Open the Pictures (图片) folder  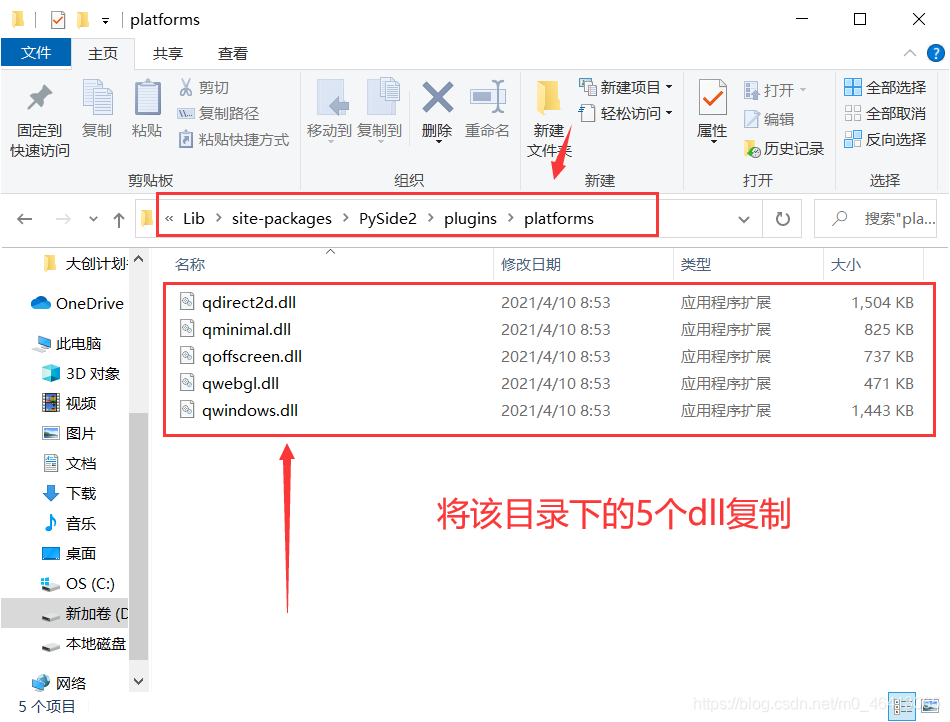point(70,434)
